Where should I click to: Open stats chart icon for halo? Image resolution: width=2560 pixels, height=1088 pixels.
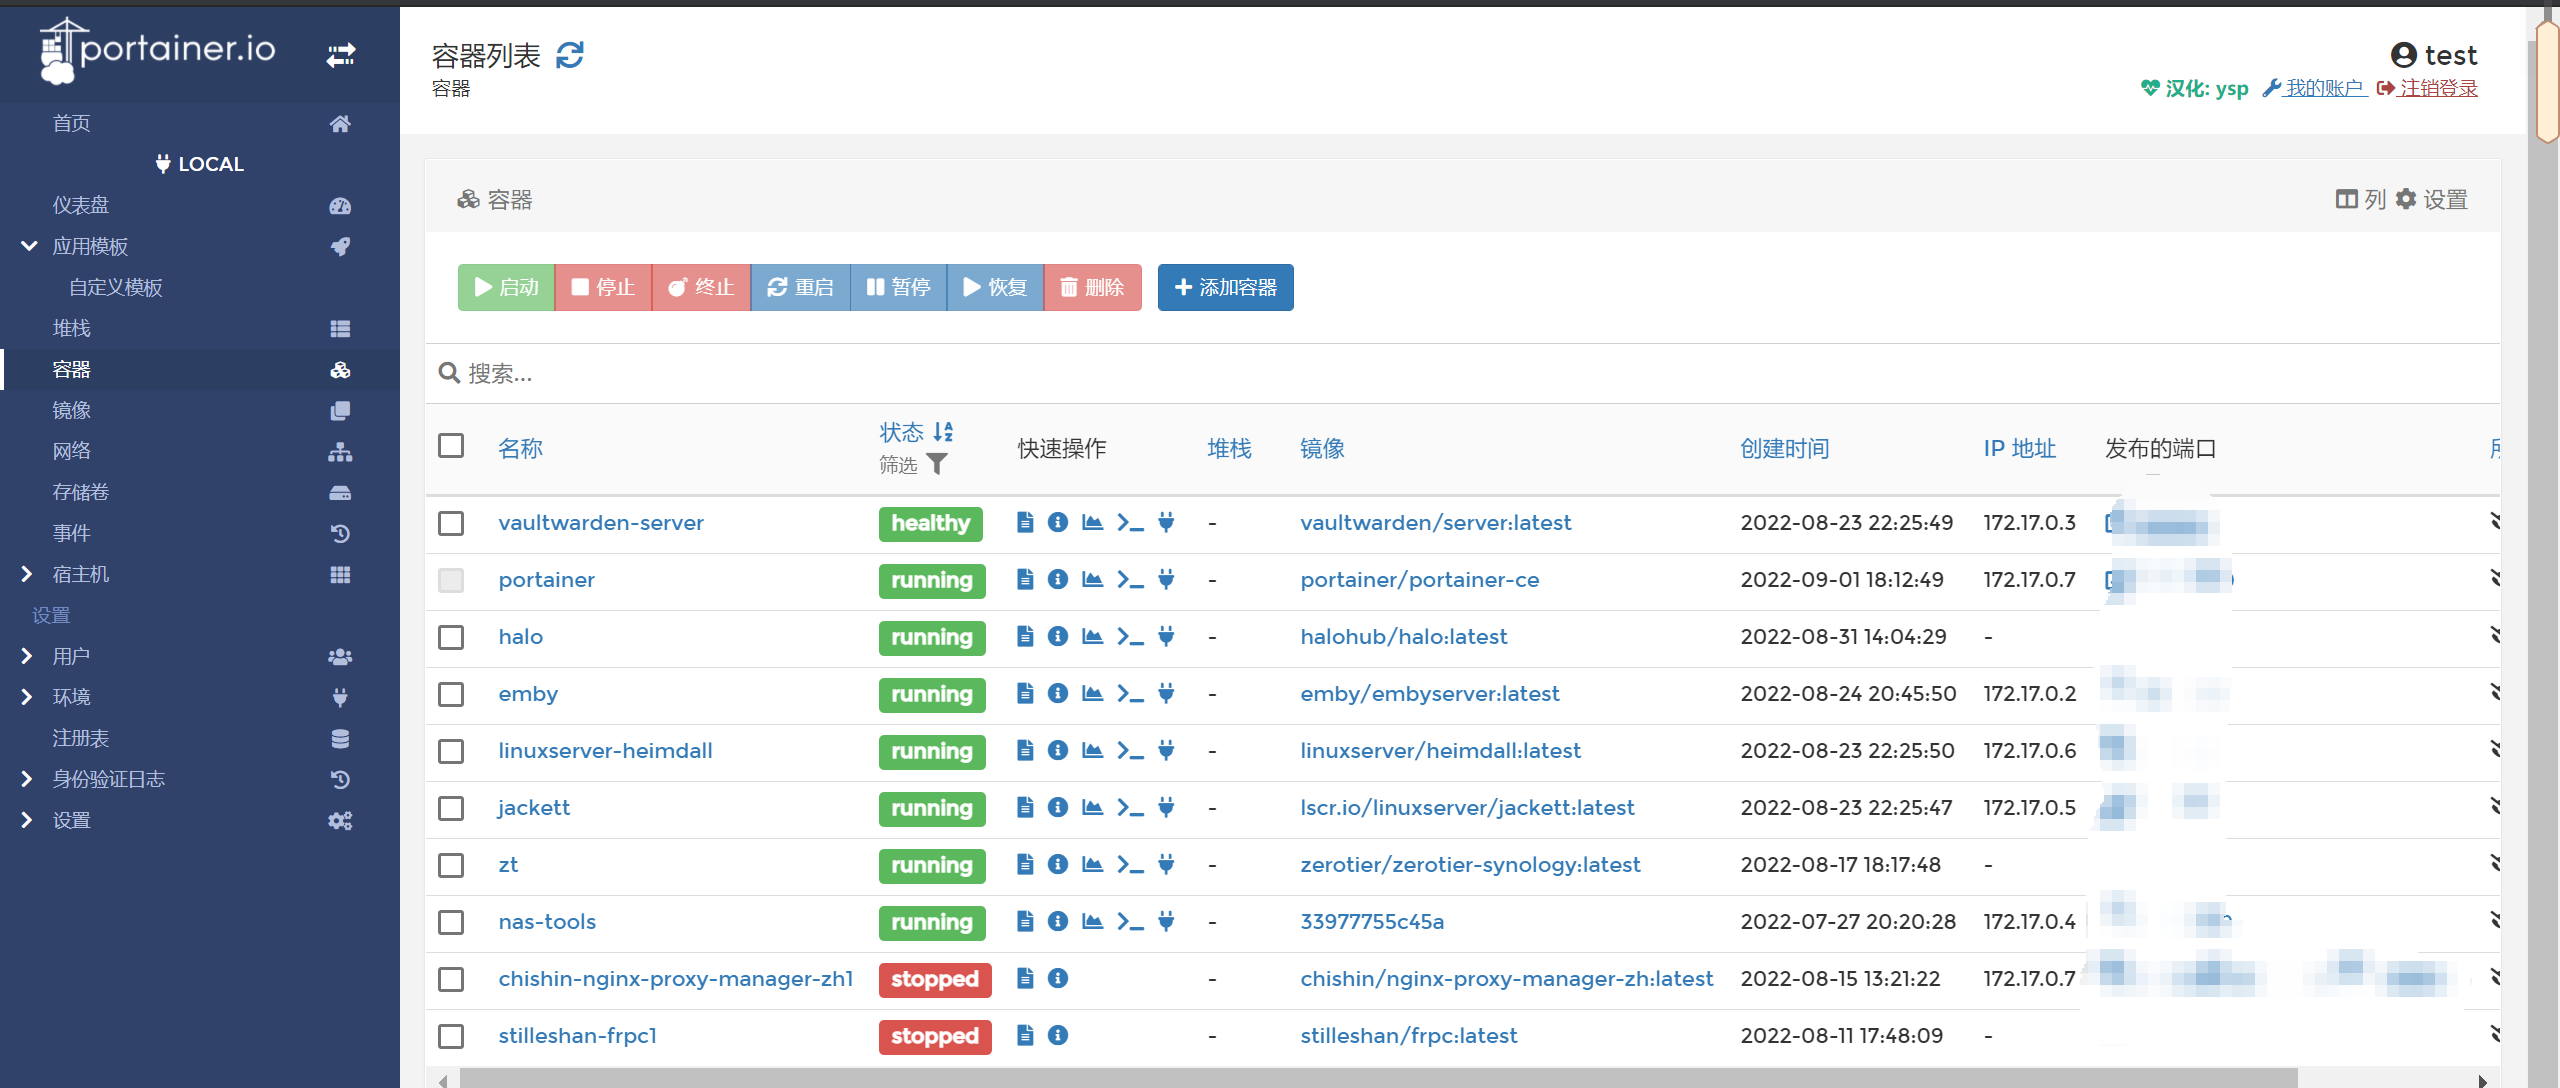click(x=1092, y=636)
